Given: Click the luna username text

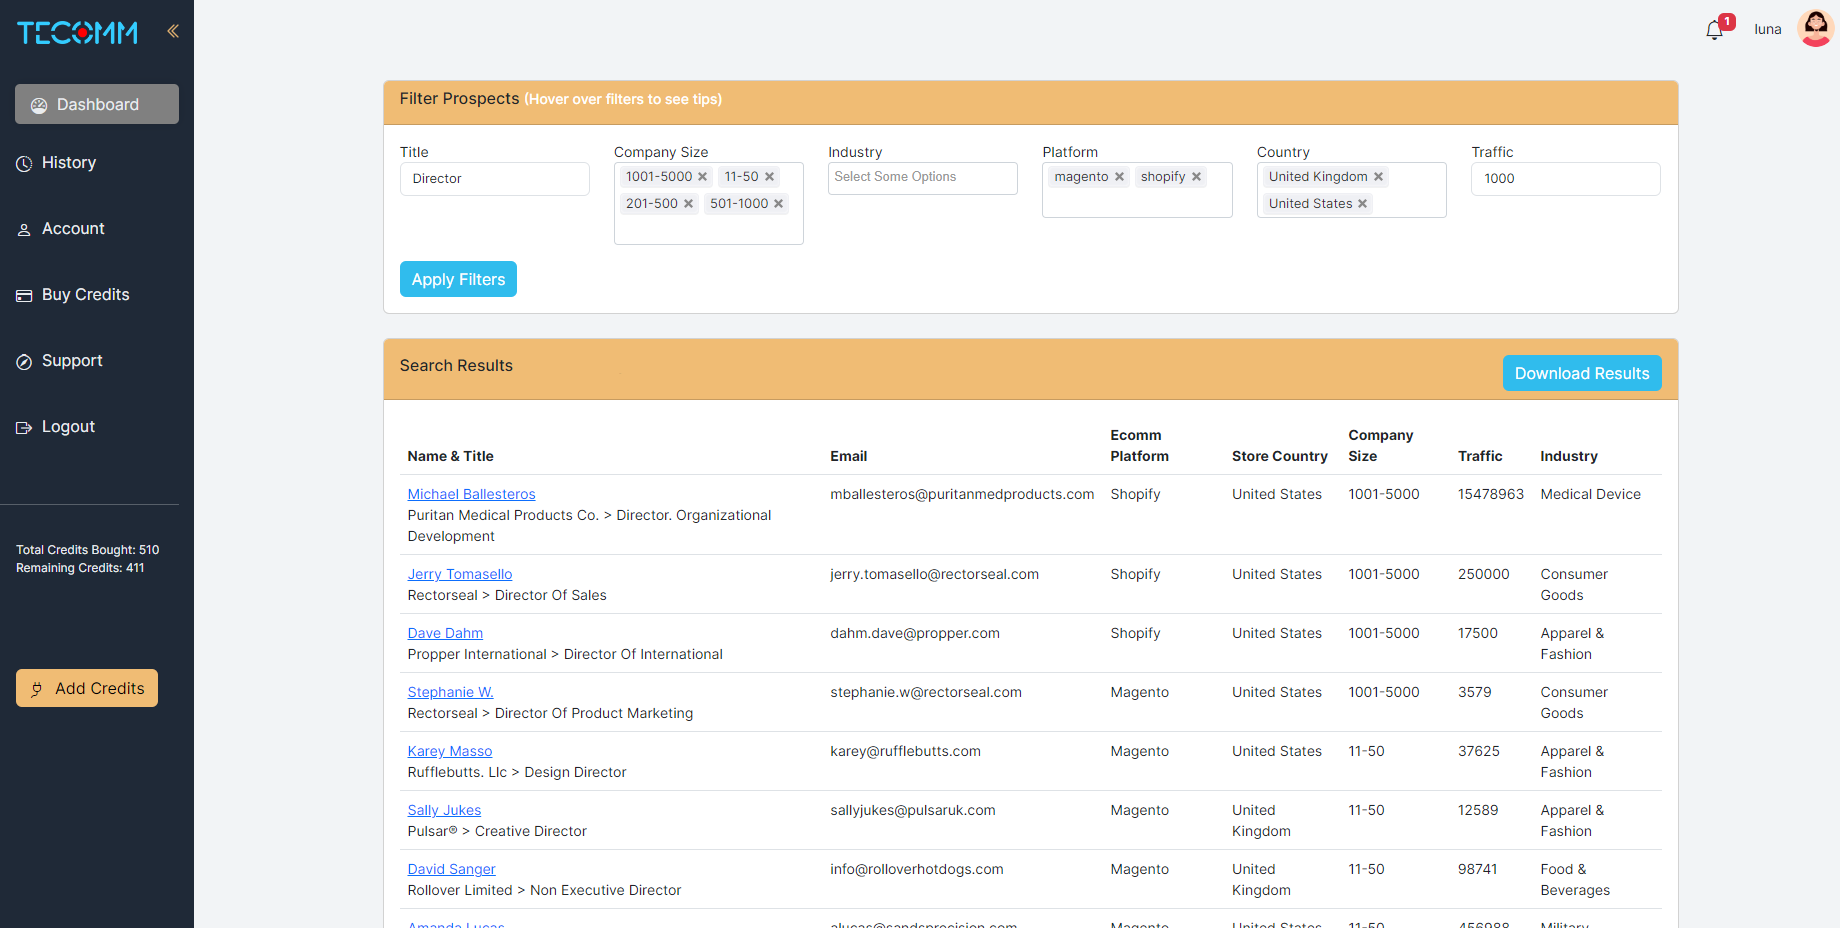Looking at the screenshot, I should point(1768,29).
